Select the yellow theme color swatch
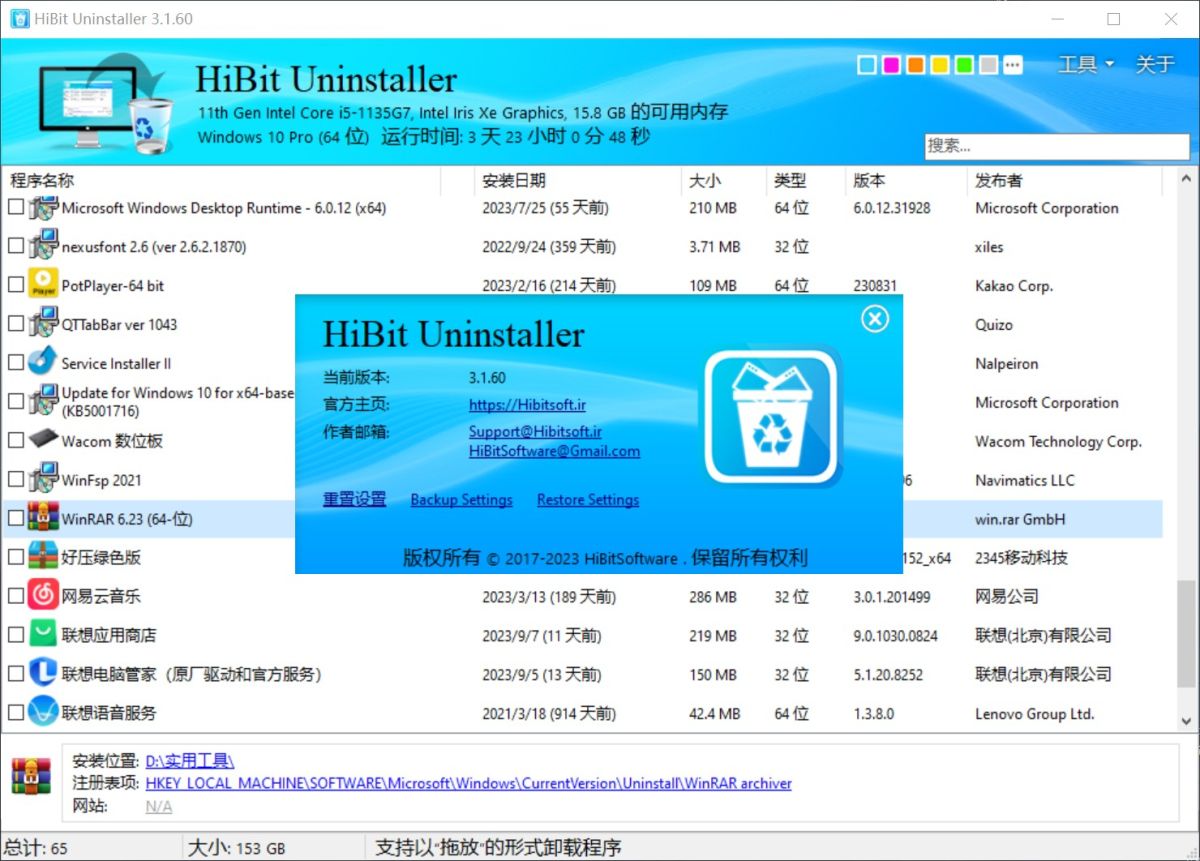The image size is (1200, 861). [x=940, y=65]
